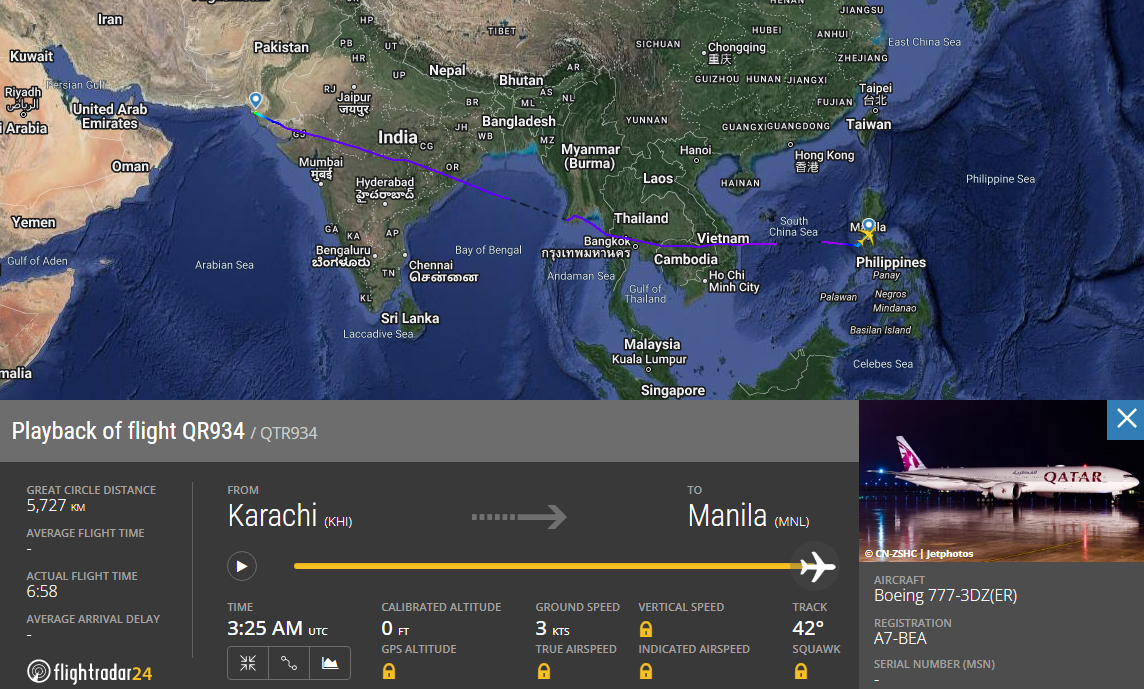Click the actual flight time 6:58

(42, 592)
